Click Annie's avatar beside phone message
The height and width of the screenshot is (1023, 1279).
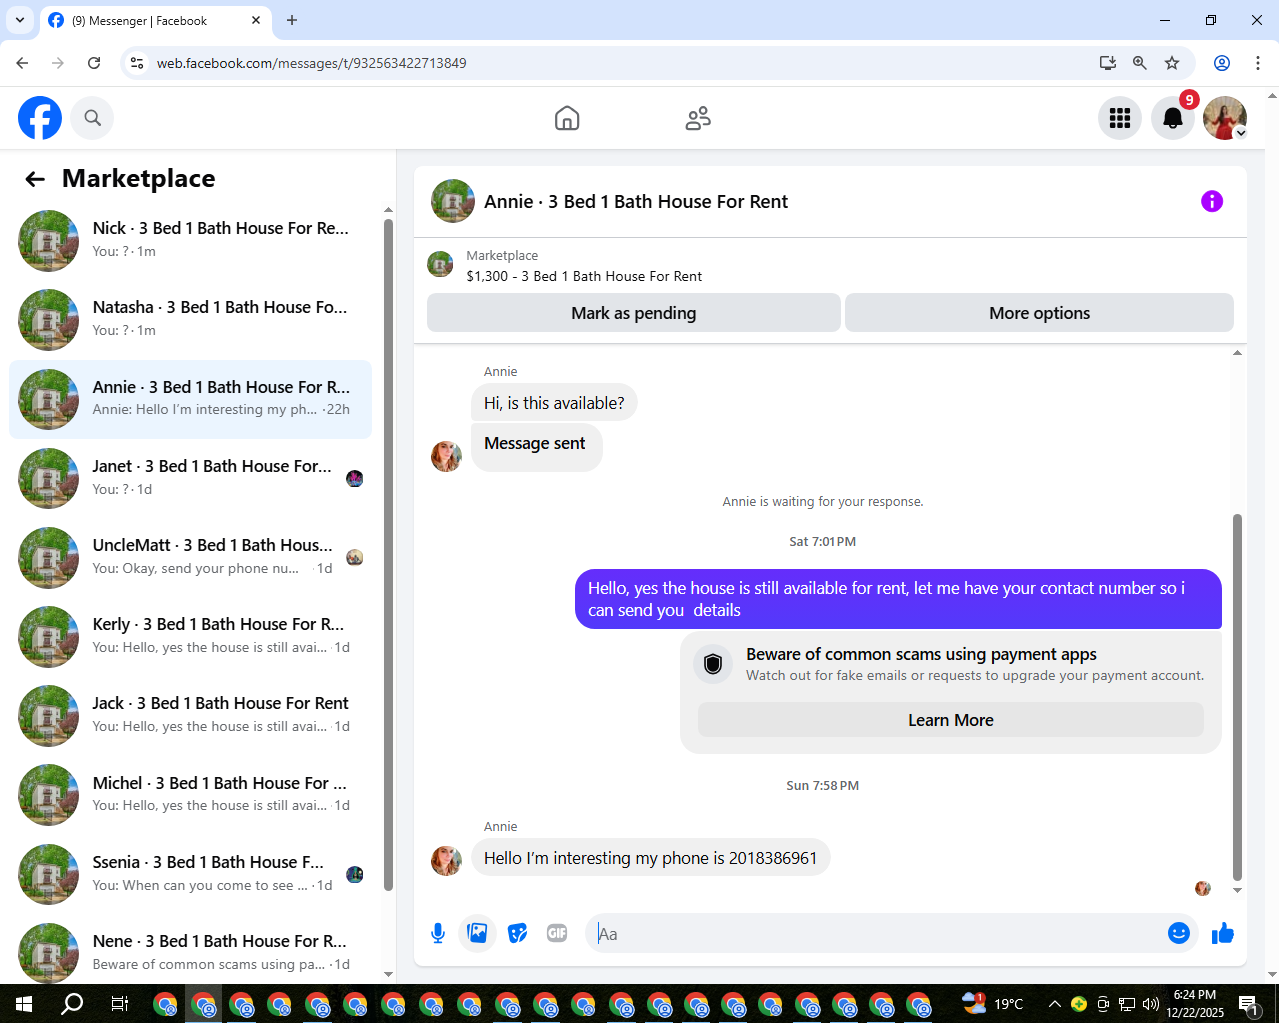[x=446, y=860]
